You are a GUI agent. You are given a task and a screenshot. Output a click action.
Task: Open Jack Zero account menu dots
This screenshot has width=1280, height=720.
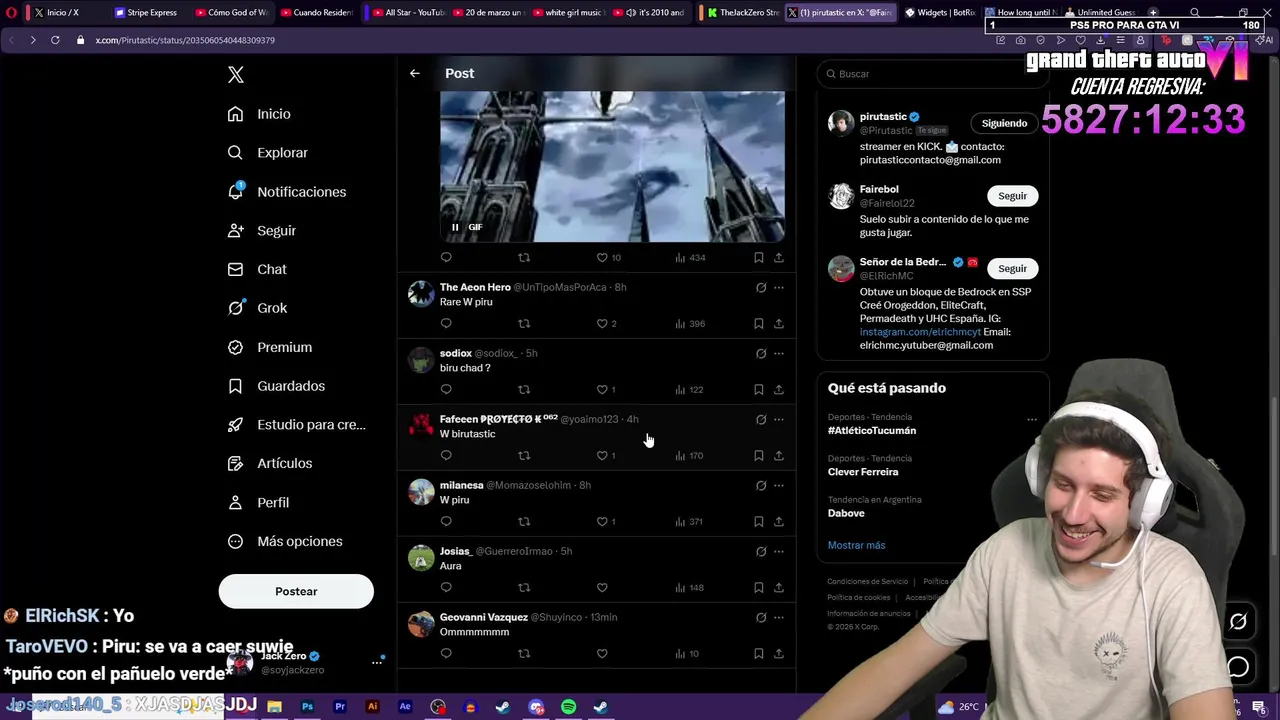377,662
